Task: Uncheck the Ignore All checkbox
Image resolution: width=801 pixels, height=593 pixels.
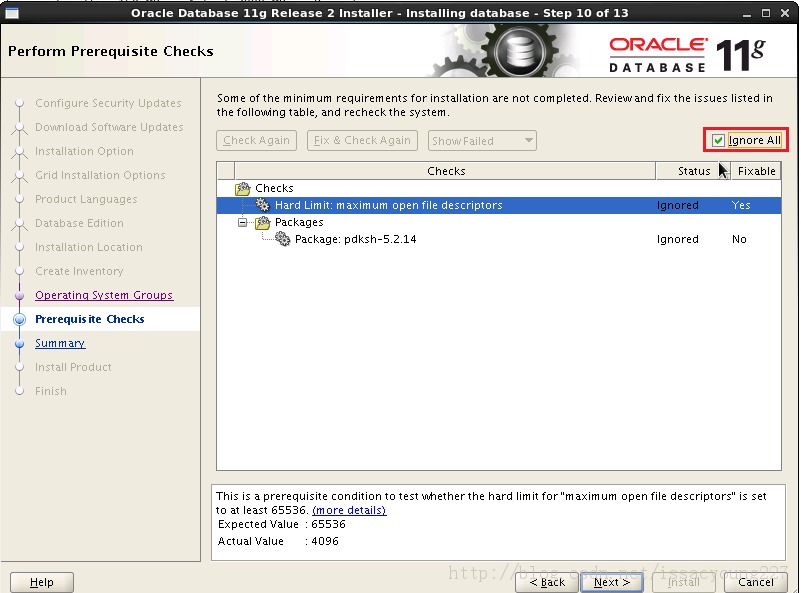Action: click(x=719, y=140)
